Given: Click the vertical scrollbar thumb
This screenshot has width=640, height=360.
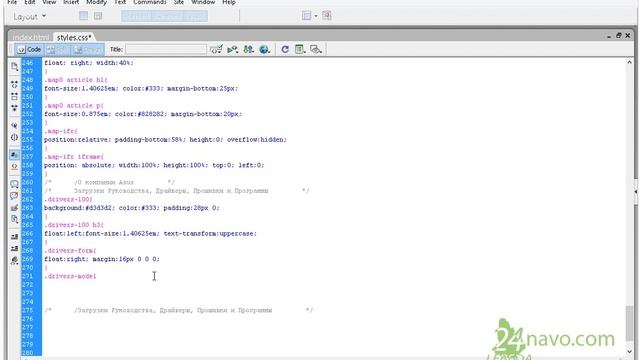Looking at the screenshot, I should click(x=629, y=324).
